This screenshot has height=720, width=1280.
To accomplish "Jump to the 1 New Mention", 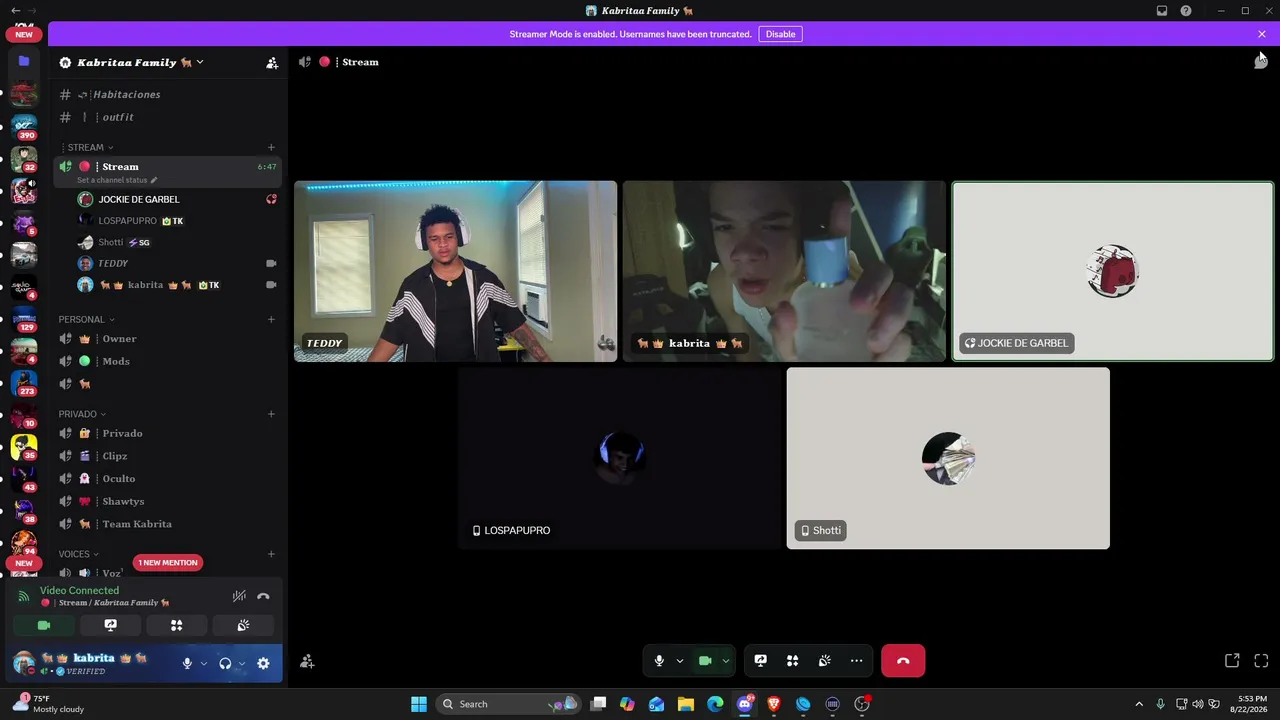I will [168, 562].
